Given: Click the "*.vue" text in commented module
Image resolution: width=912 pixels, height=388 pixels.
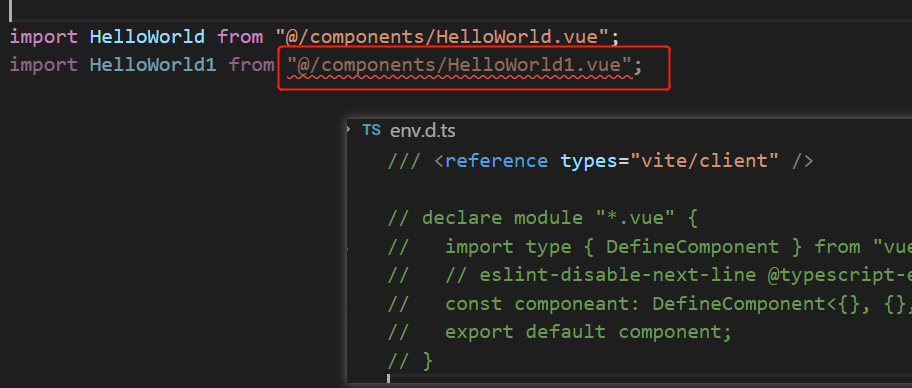Looking at the screenshot, I should tap(635, 218).
